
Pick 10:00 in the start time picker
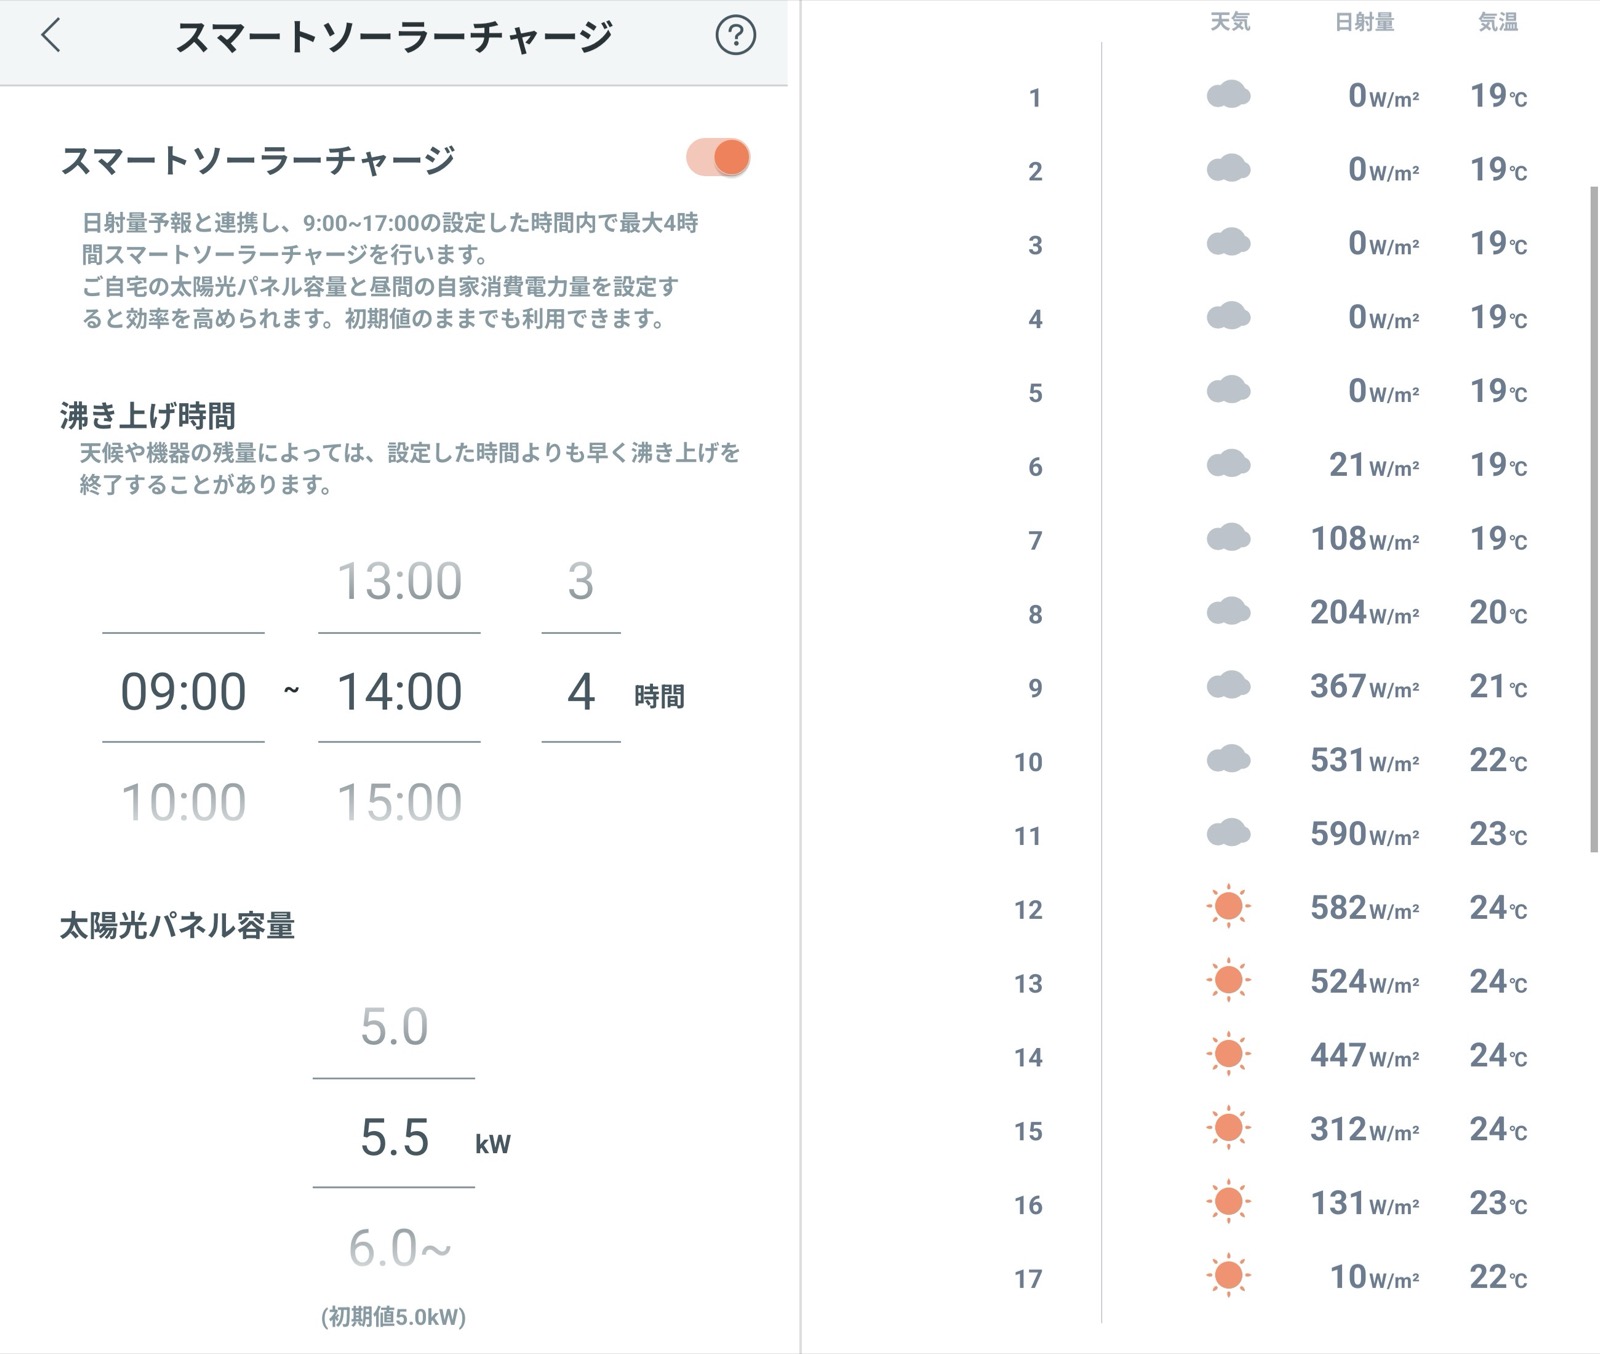[x=183, y=802]
